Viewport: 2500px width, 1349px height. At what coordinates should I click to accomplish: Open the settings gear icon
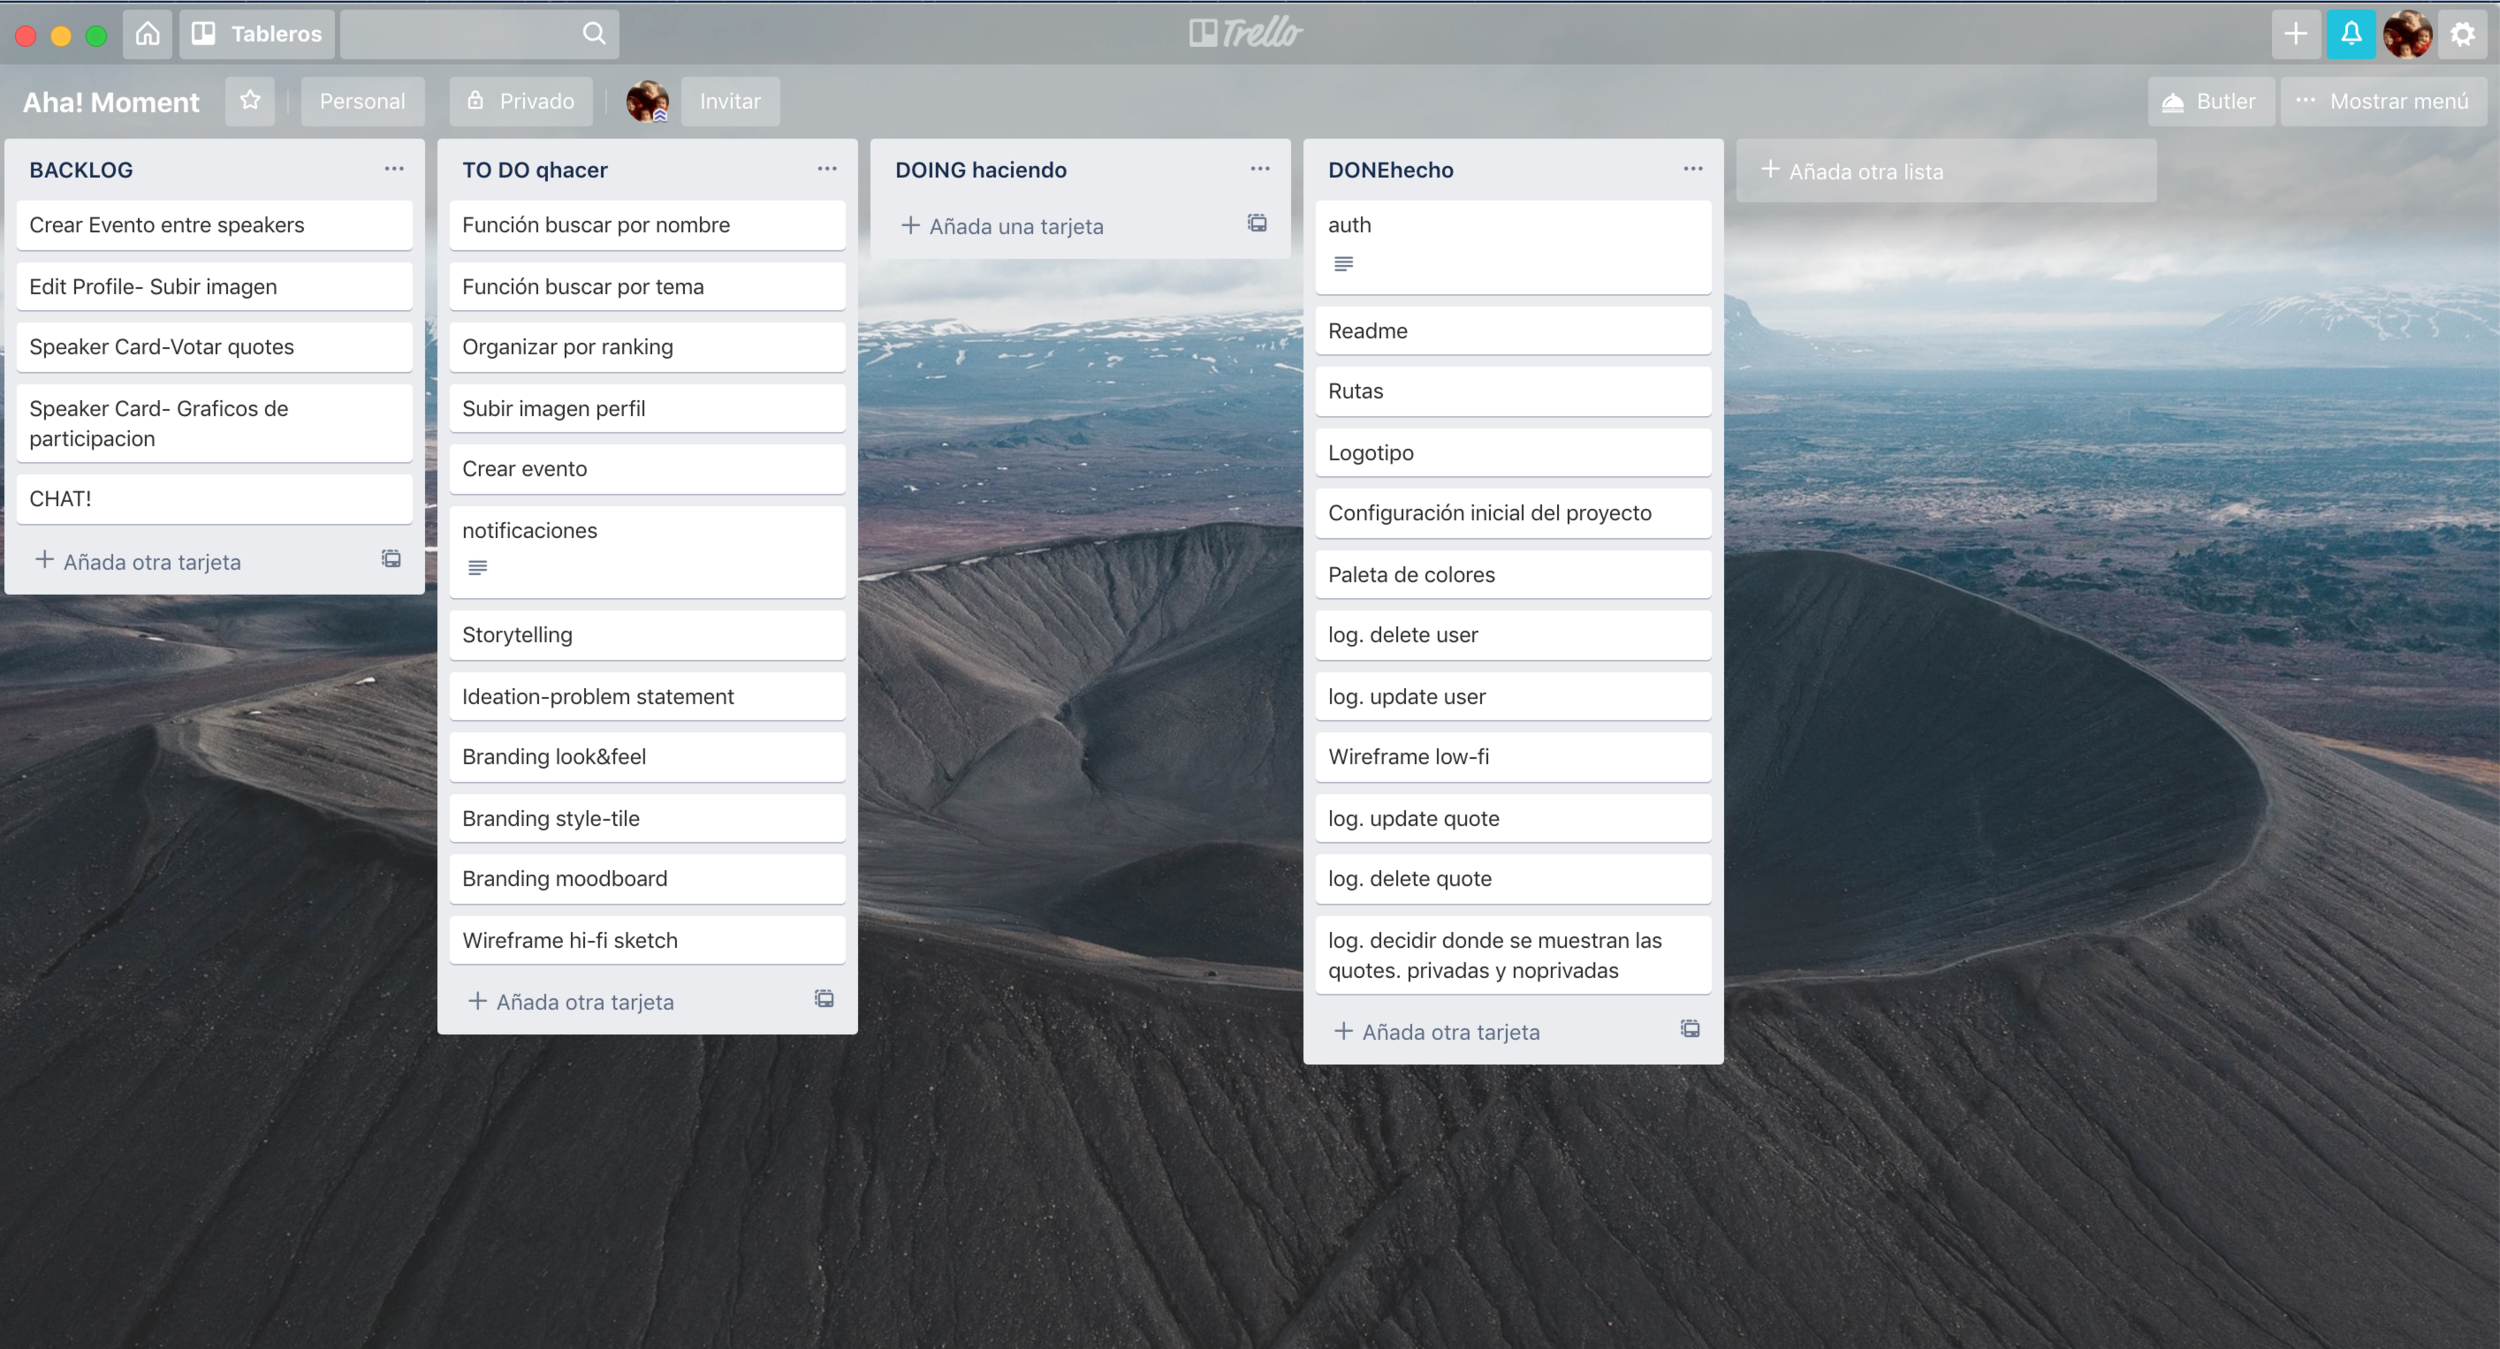click(2462, 34)
